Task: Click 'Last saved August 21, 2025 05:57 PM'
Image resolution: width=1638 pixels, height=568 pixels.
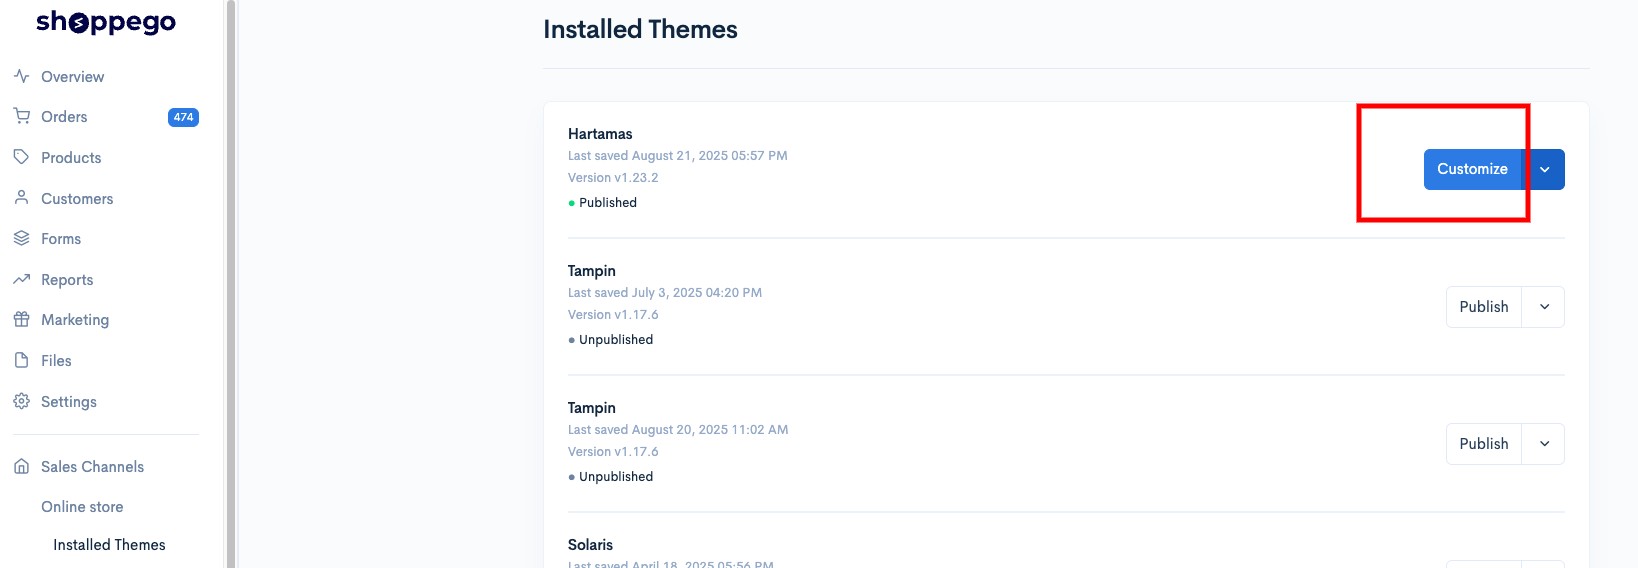Action: [x=678, y=156]
